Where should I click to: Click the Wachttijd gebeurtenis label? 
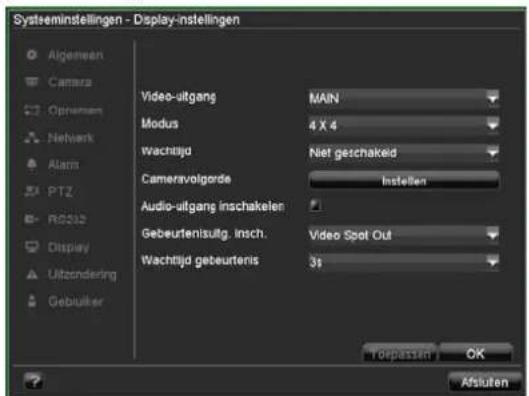(x=200, y=261)
